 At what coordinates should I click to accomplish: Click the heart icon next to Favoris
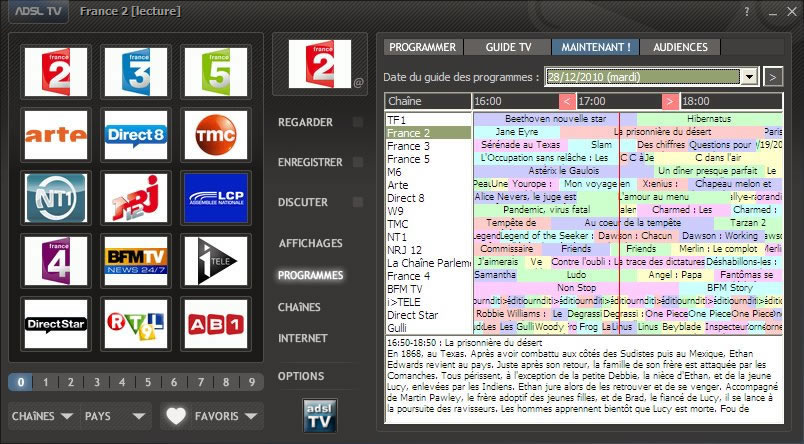click(176, 416)
